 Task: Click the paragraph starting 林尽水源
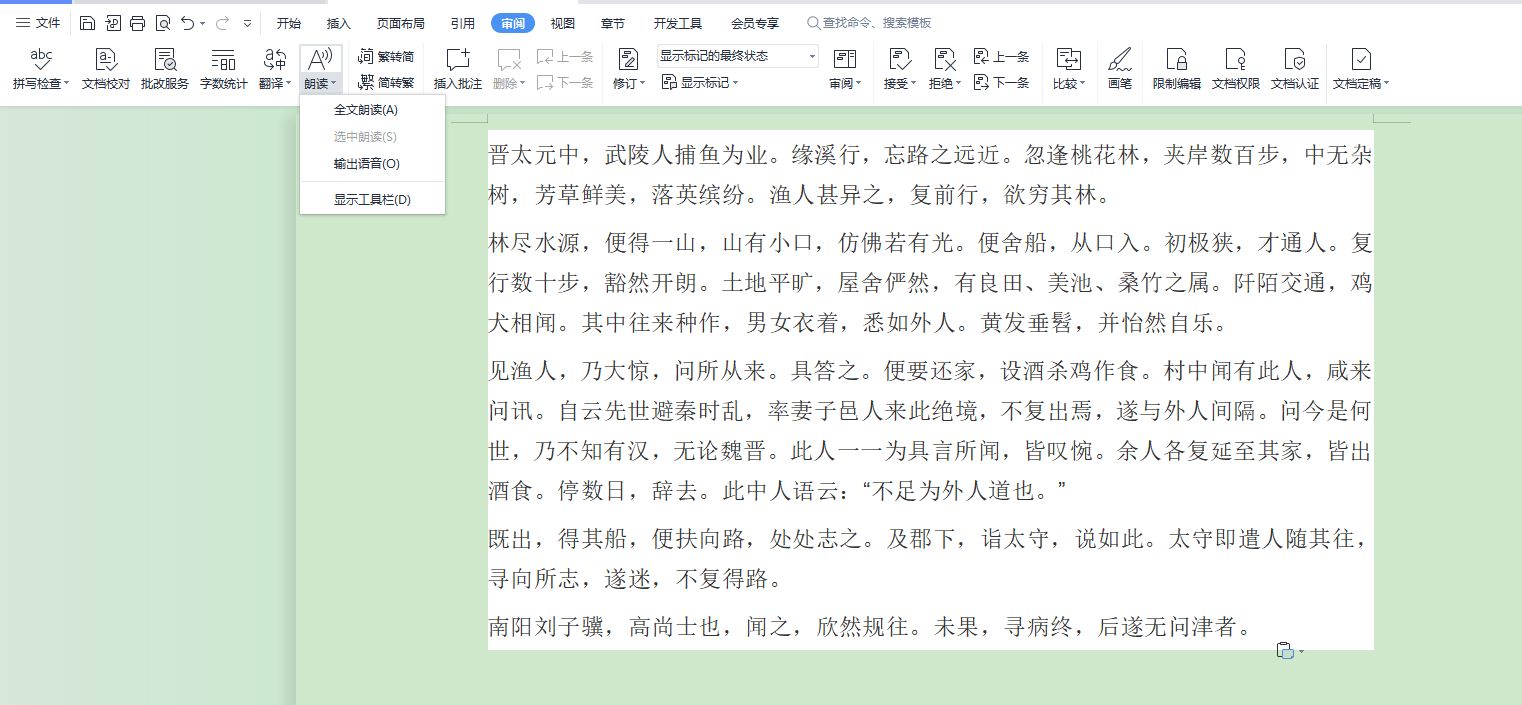[930, 282]
